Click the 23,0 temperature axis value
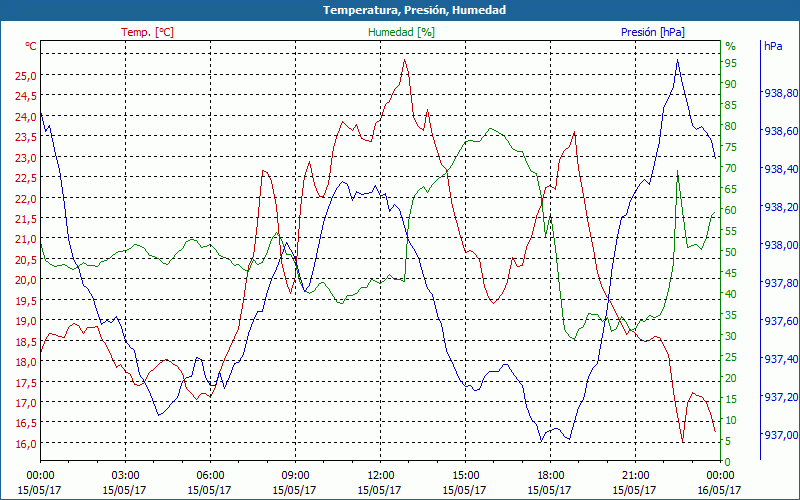 click(25, 158)
